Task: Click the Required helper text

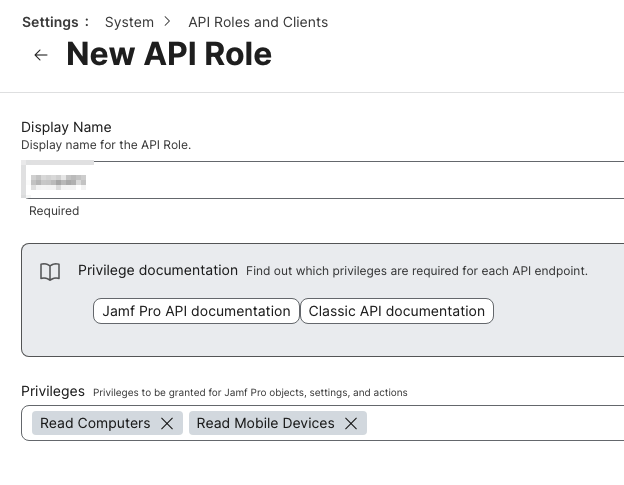Action: click(54, 211)
